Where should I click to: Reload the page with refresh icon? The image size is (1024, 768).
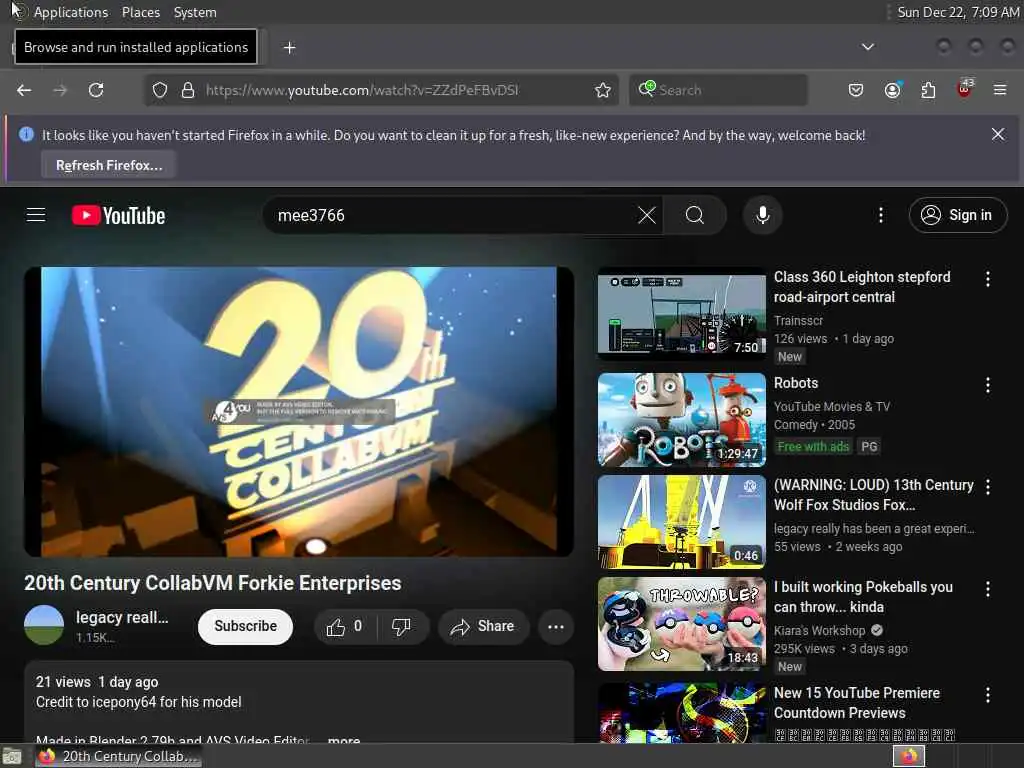point(96,90)
